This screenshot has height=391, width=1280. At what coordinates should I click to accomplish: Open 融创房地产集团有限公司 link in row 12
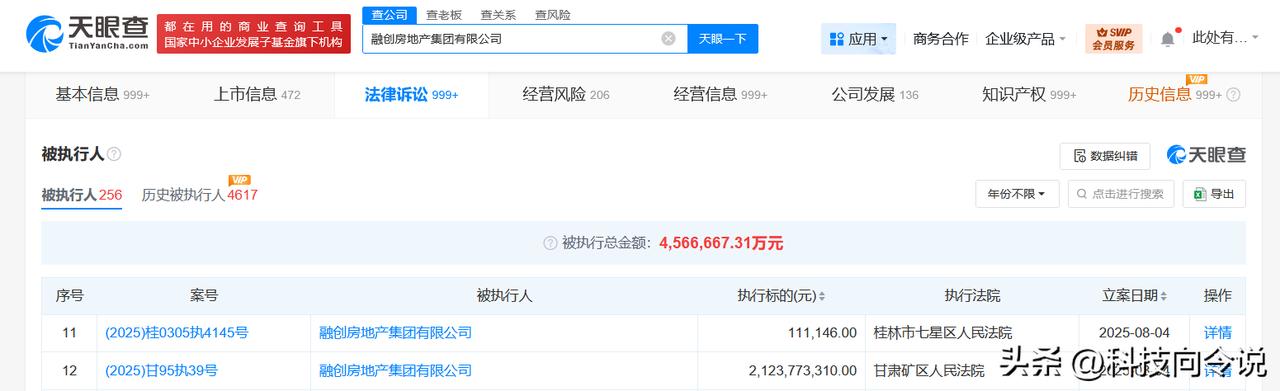395,370
